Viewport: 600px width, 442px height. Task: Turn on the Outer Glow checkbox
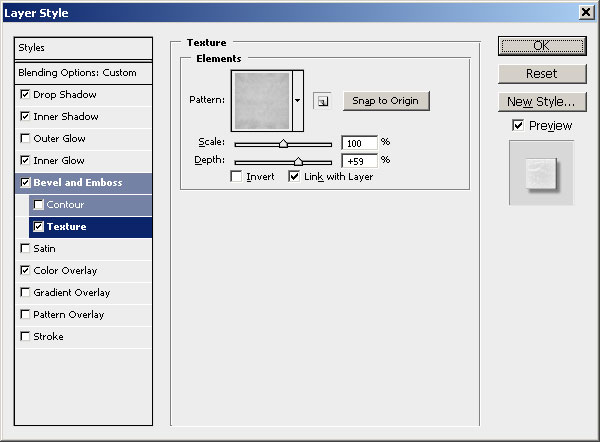(25, 139)
